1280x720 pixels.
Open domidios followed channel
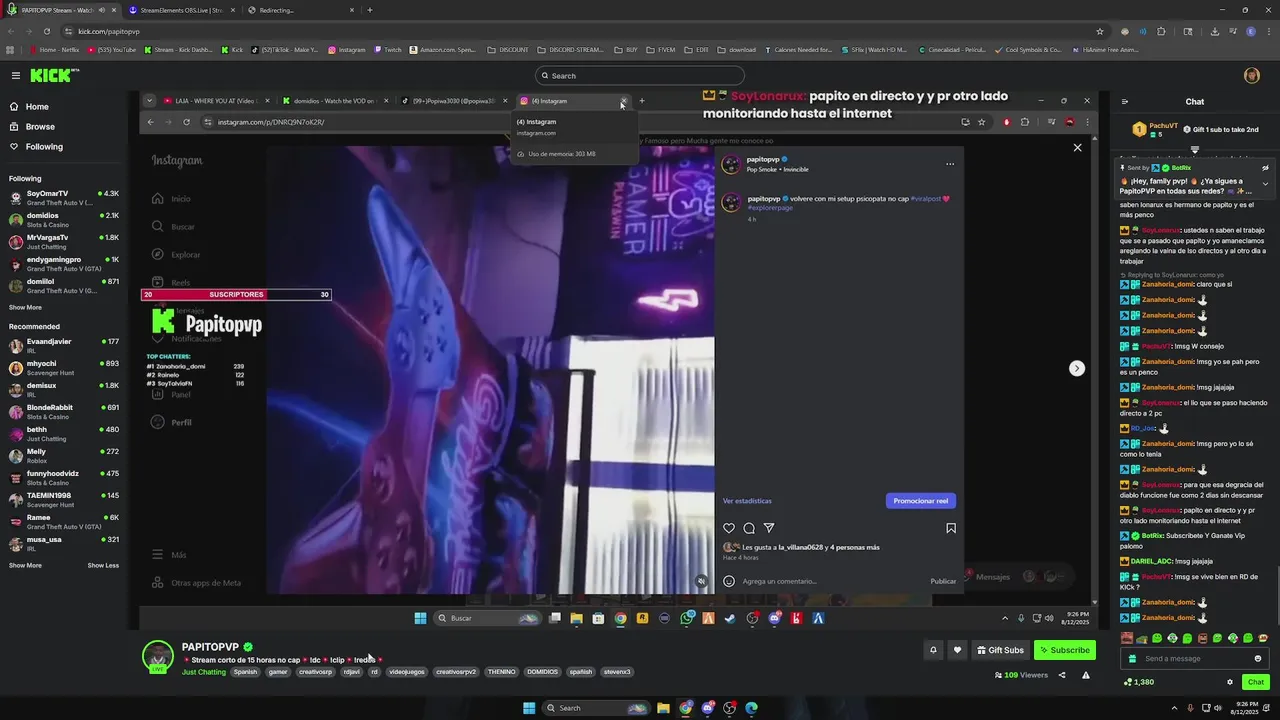[62, 219]
